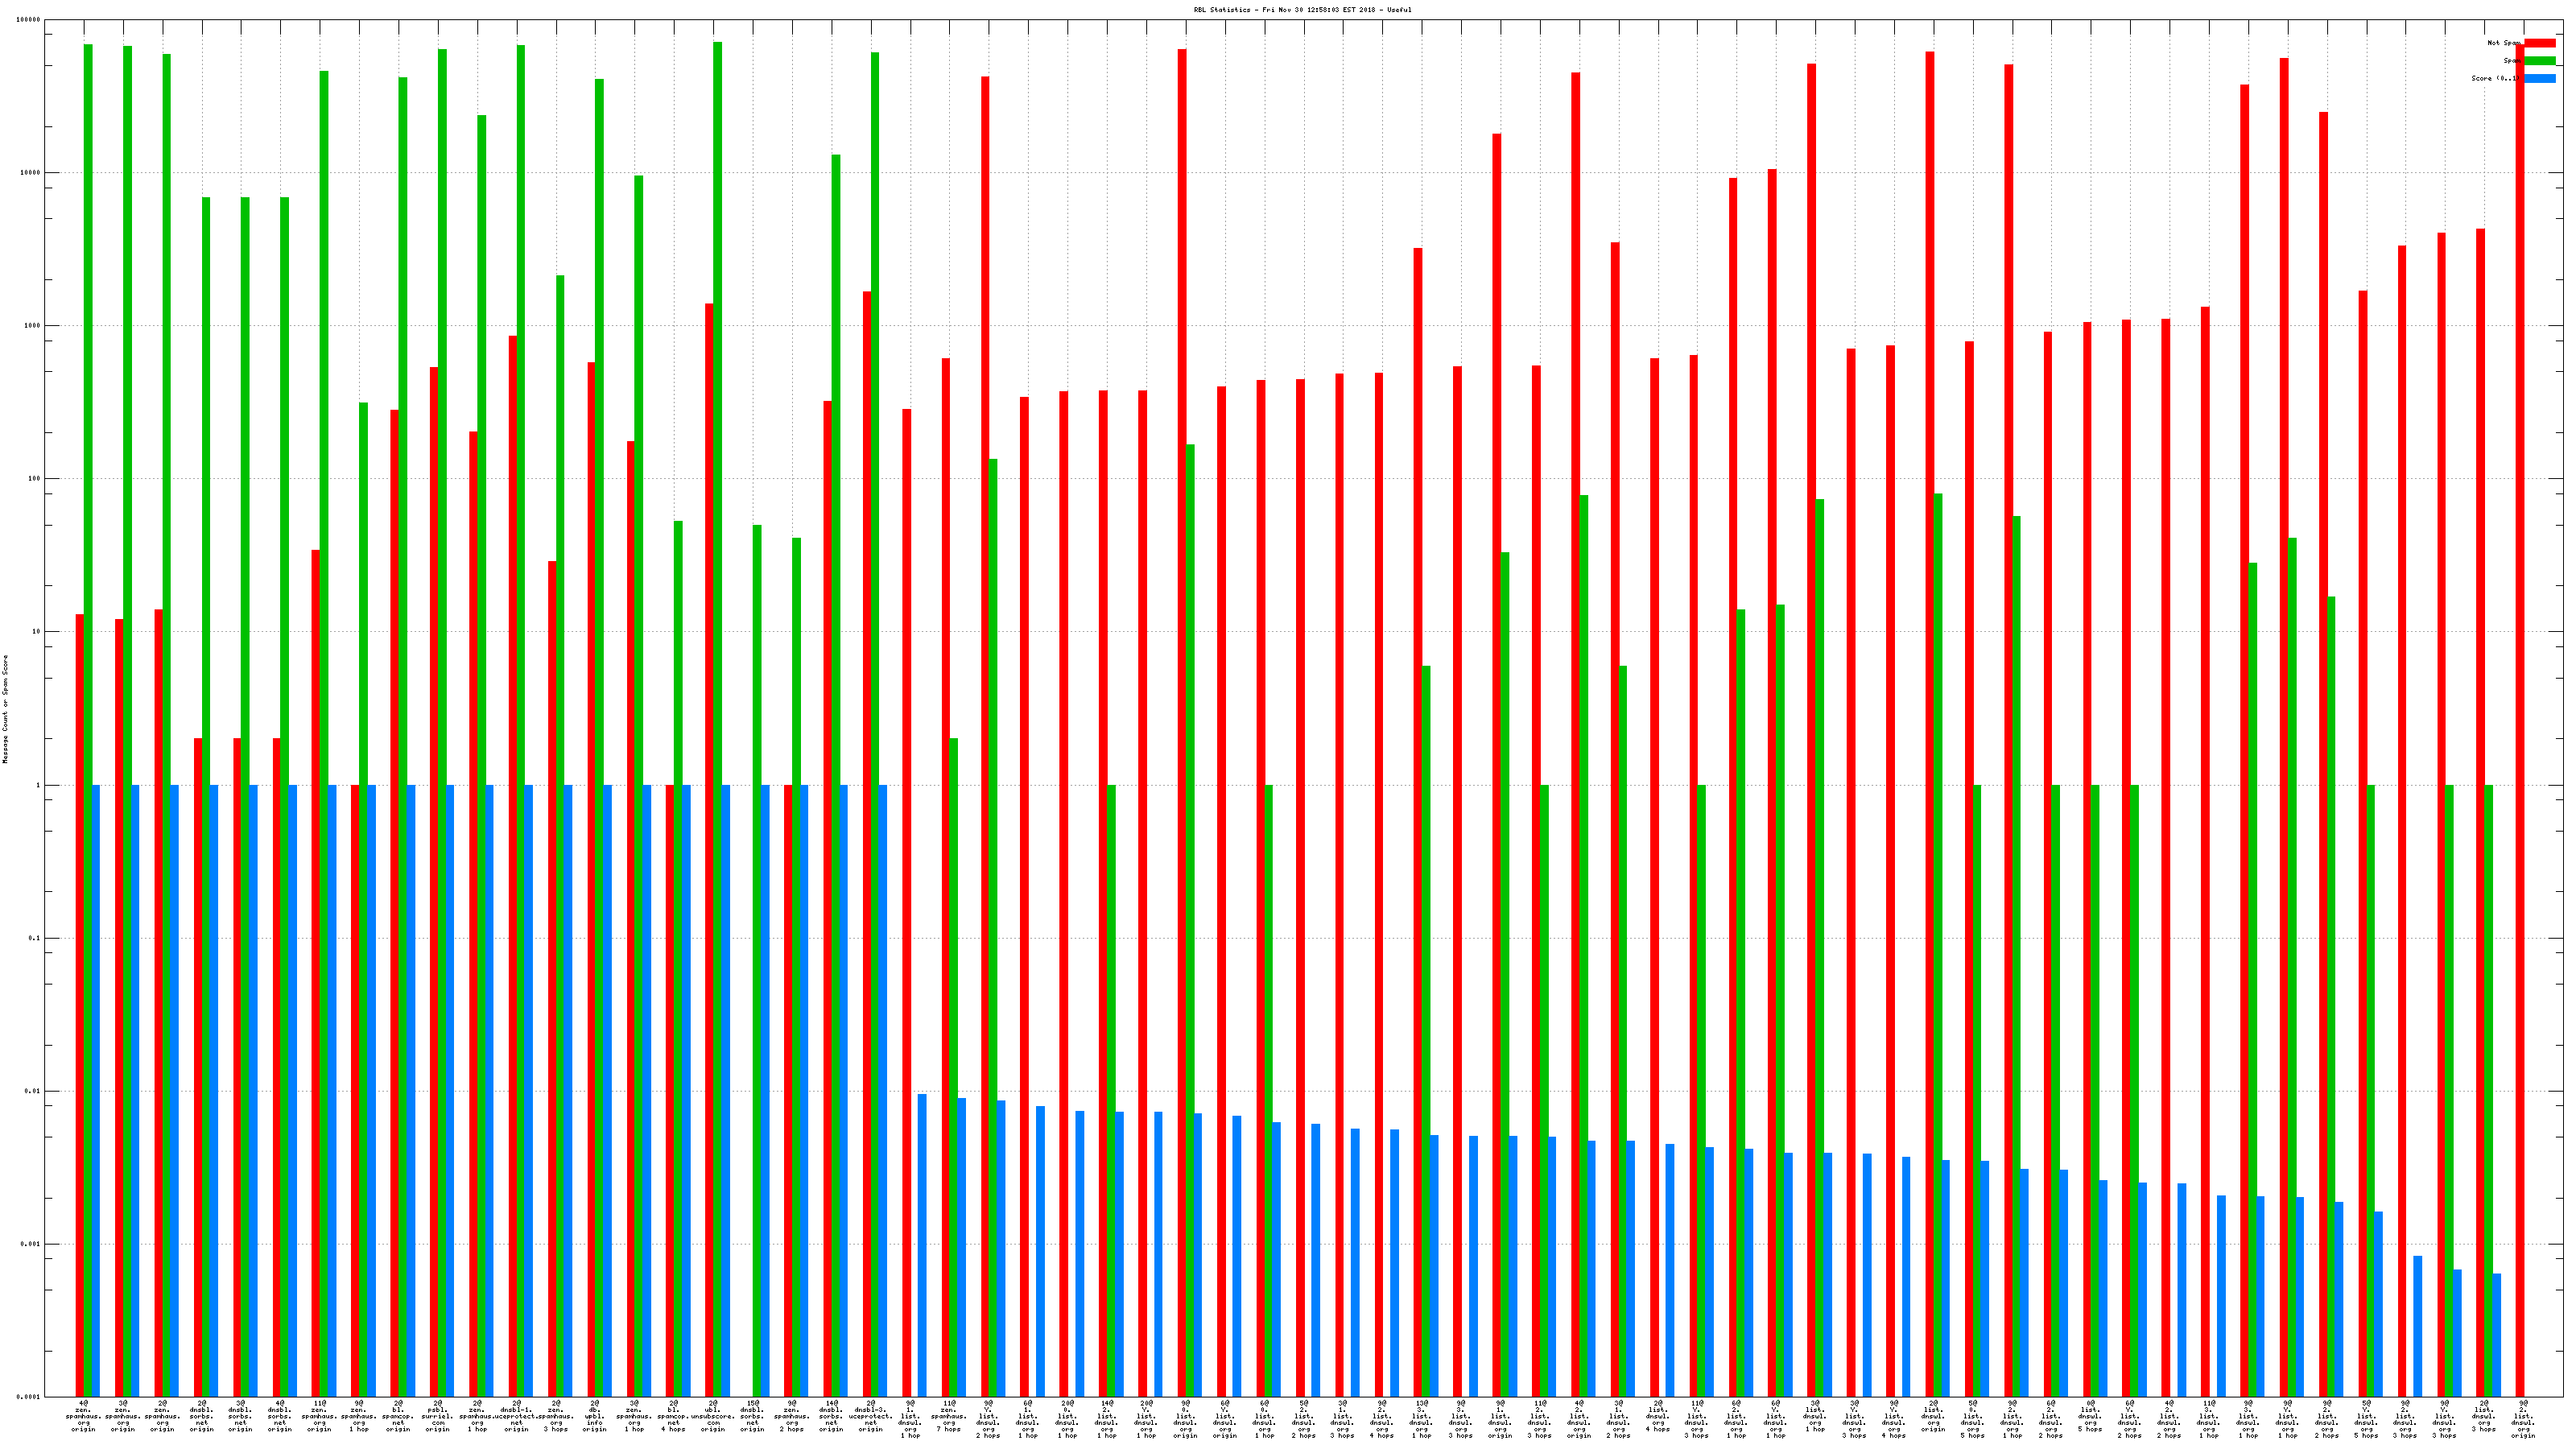This screenshot has height=1449, width=2576.
Task: Select the ubl.unsubscore.com origin x-axis label
Action: coord(713,1417)
